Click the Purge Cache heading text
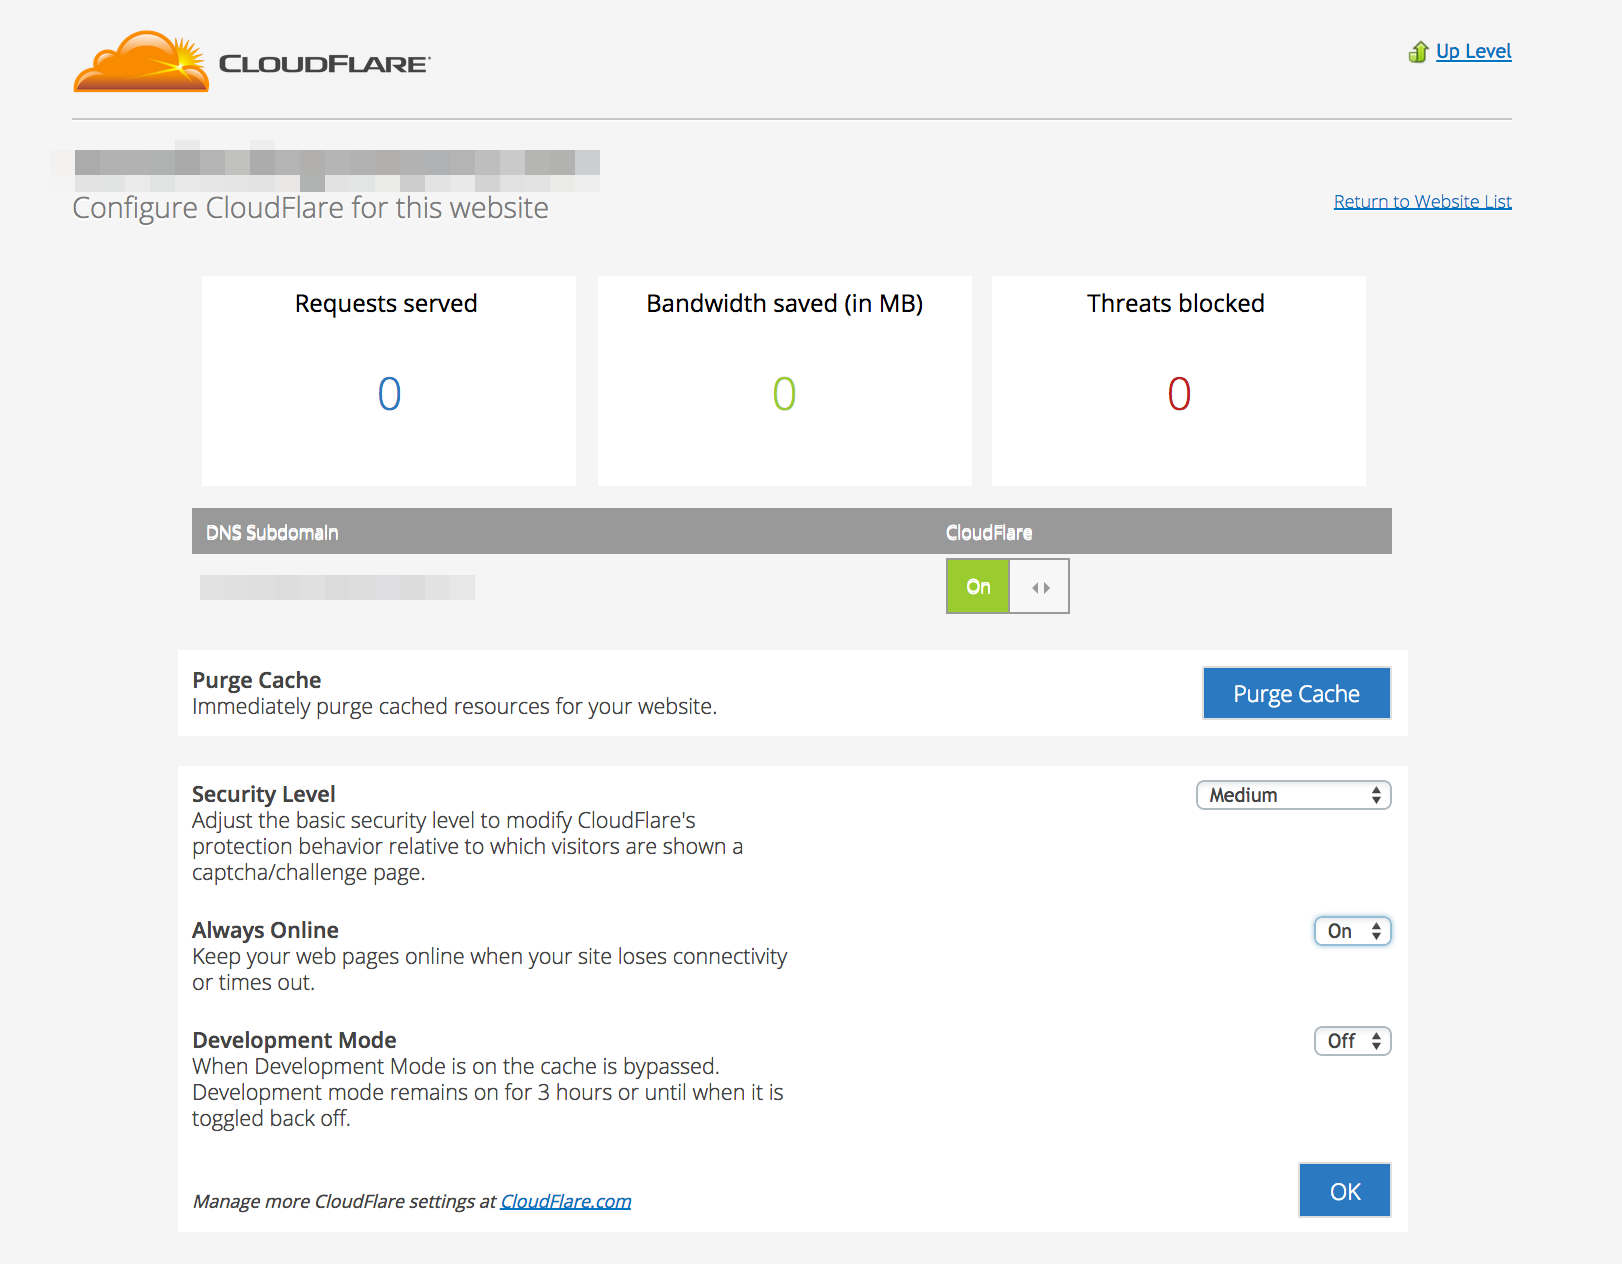 click(256, 680)
